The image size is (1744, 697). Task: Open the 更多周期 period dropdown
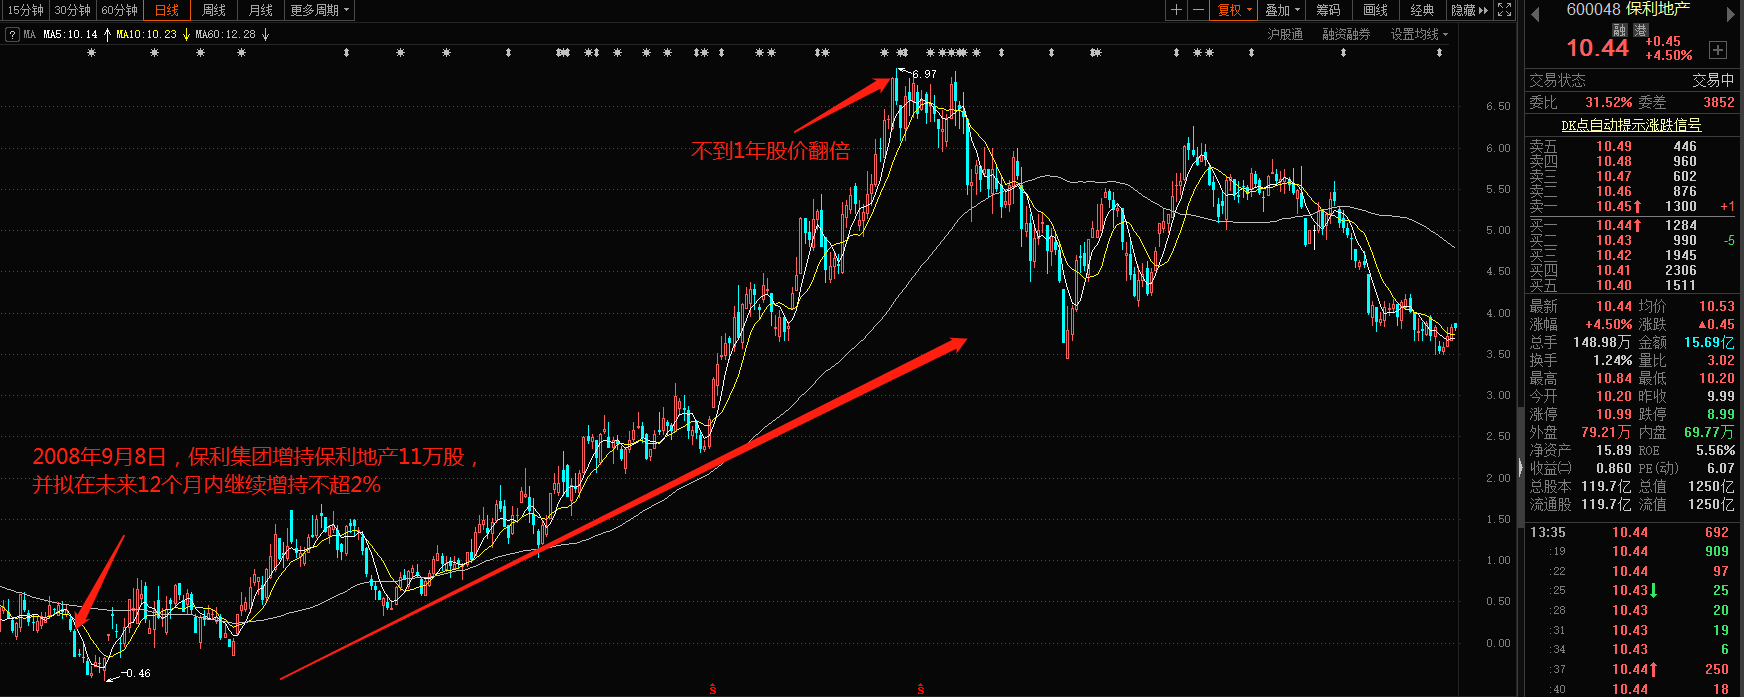pyautogui.click(x=319, y=10)
